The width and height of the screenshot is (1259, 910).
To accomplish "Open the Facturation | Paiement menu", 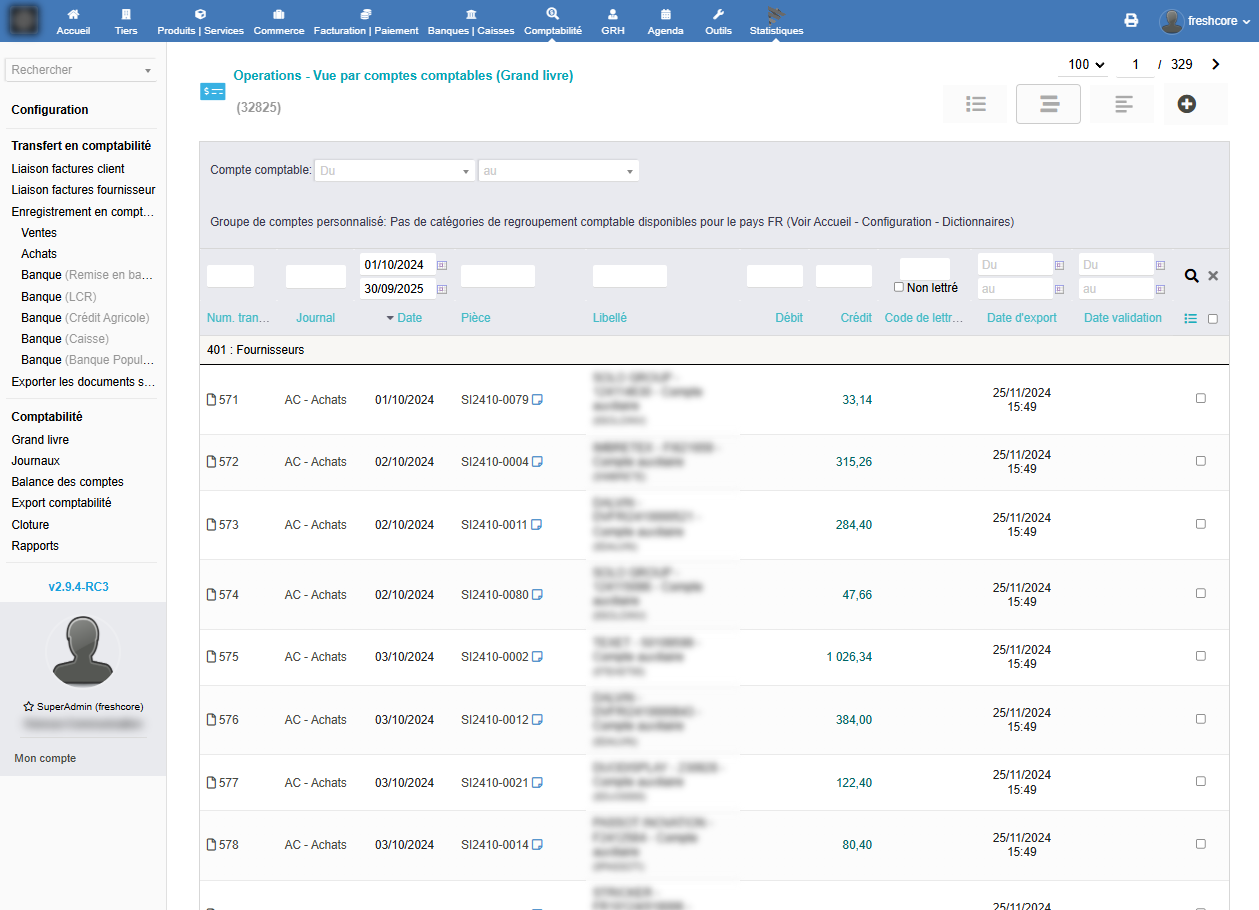I will tap(366, 22).
